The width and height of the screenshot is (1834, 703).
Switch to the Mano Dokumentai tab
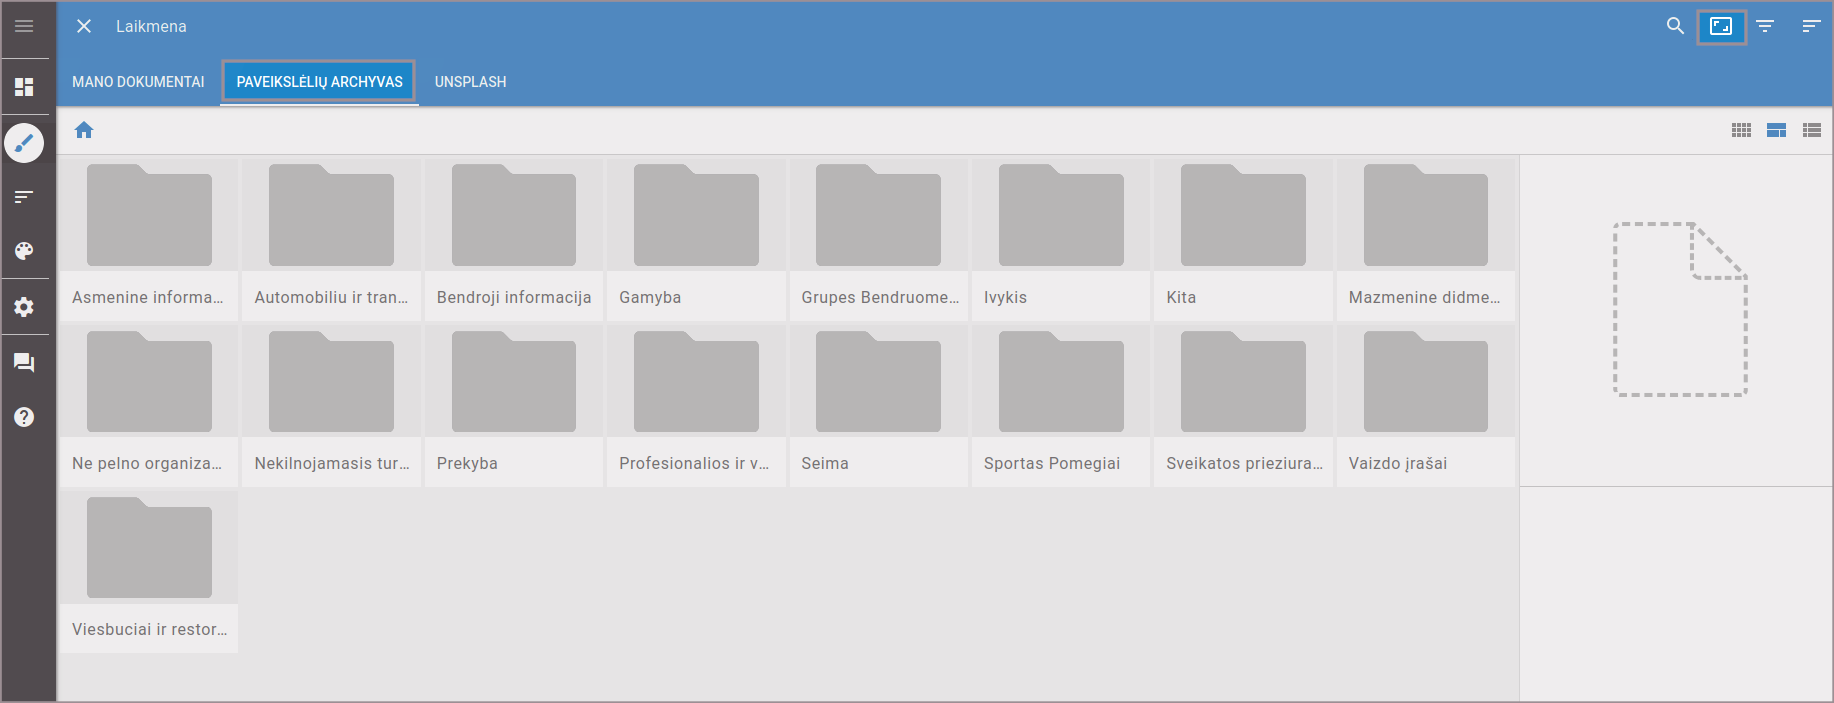click(138, 82)
